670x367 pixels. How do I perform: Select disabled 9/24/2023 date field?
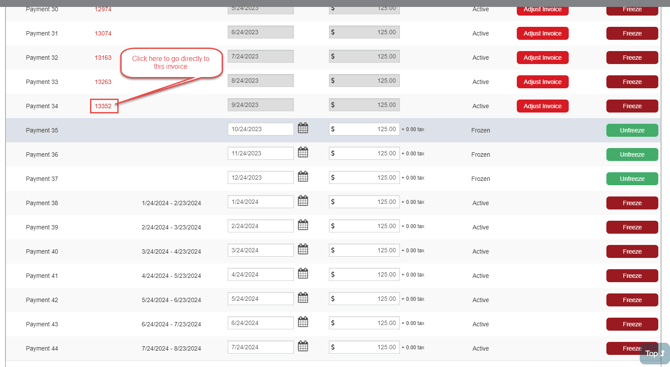coord(261,105)
